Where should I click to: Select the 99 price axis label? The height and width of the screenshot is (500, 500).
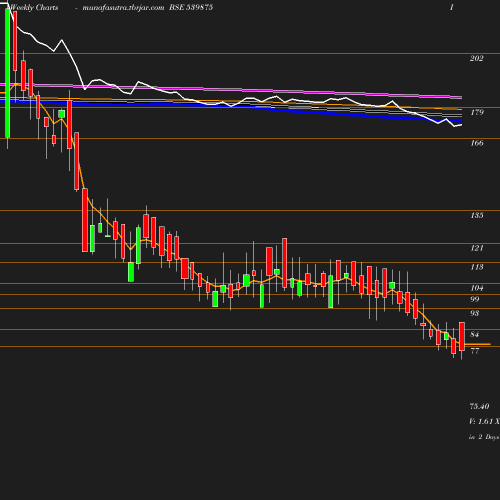(x=475, y=299)
